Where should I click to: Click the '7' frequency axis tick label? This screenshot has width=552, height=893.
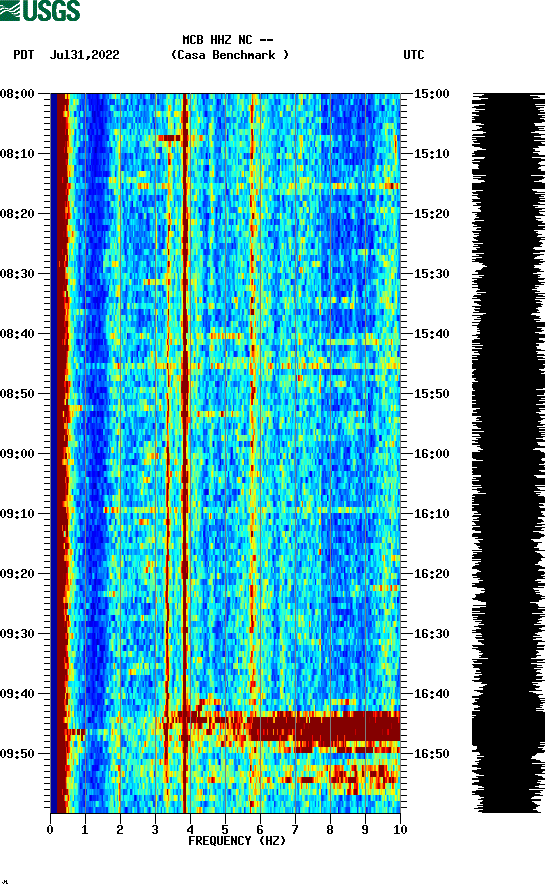(x=295, y=829)
